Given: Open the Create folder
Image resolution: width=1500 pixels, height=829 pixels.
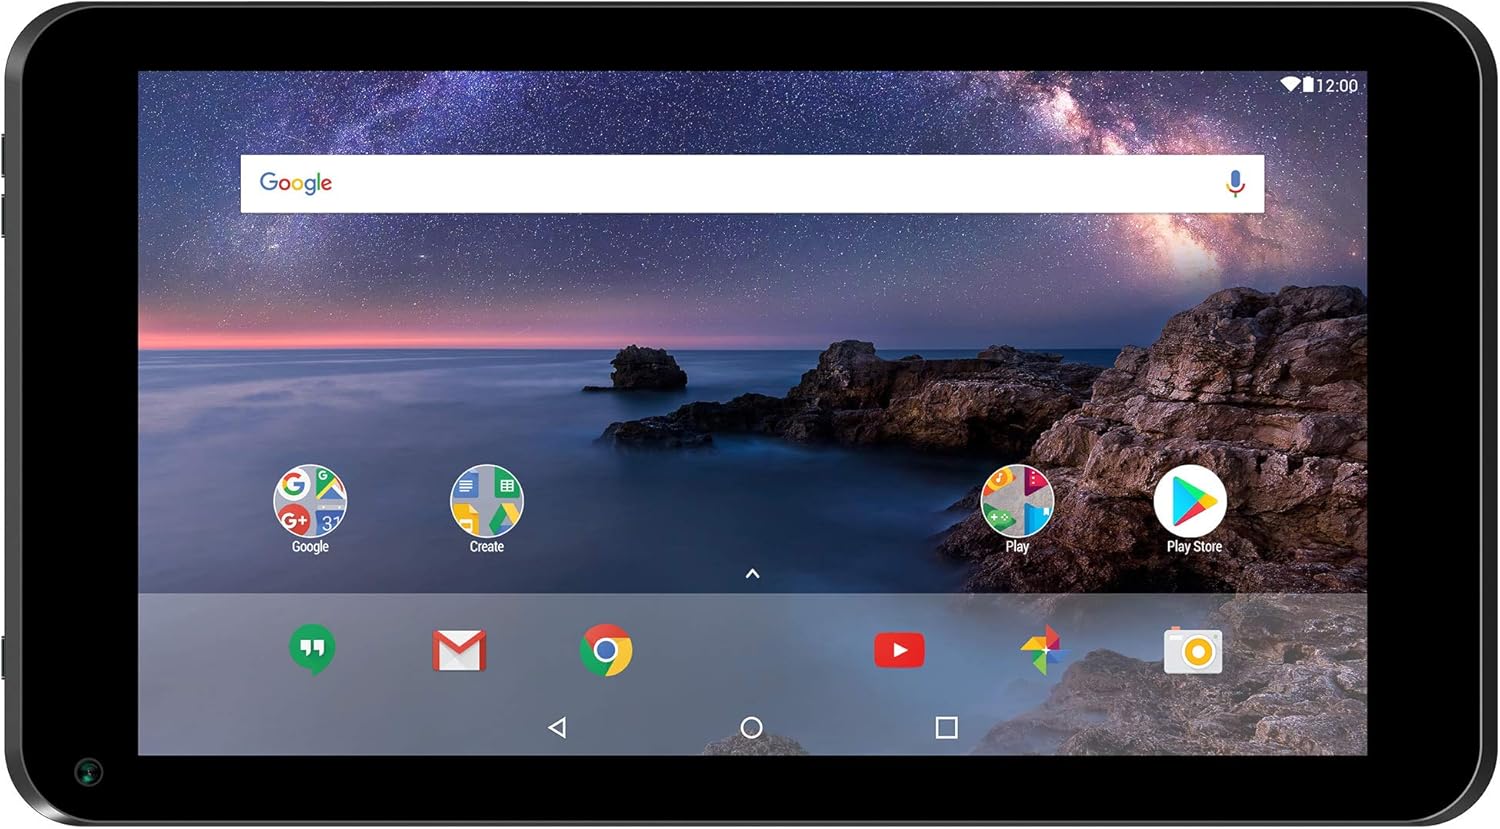Looking at the screenshot, I should click(487, 501).
